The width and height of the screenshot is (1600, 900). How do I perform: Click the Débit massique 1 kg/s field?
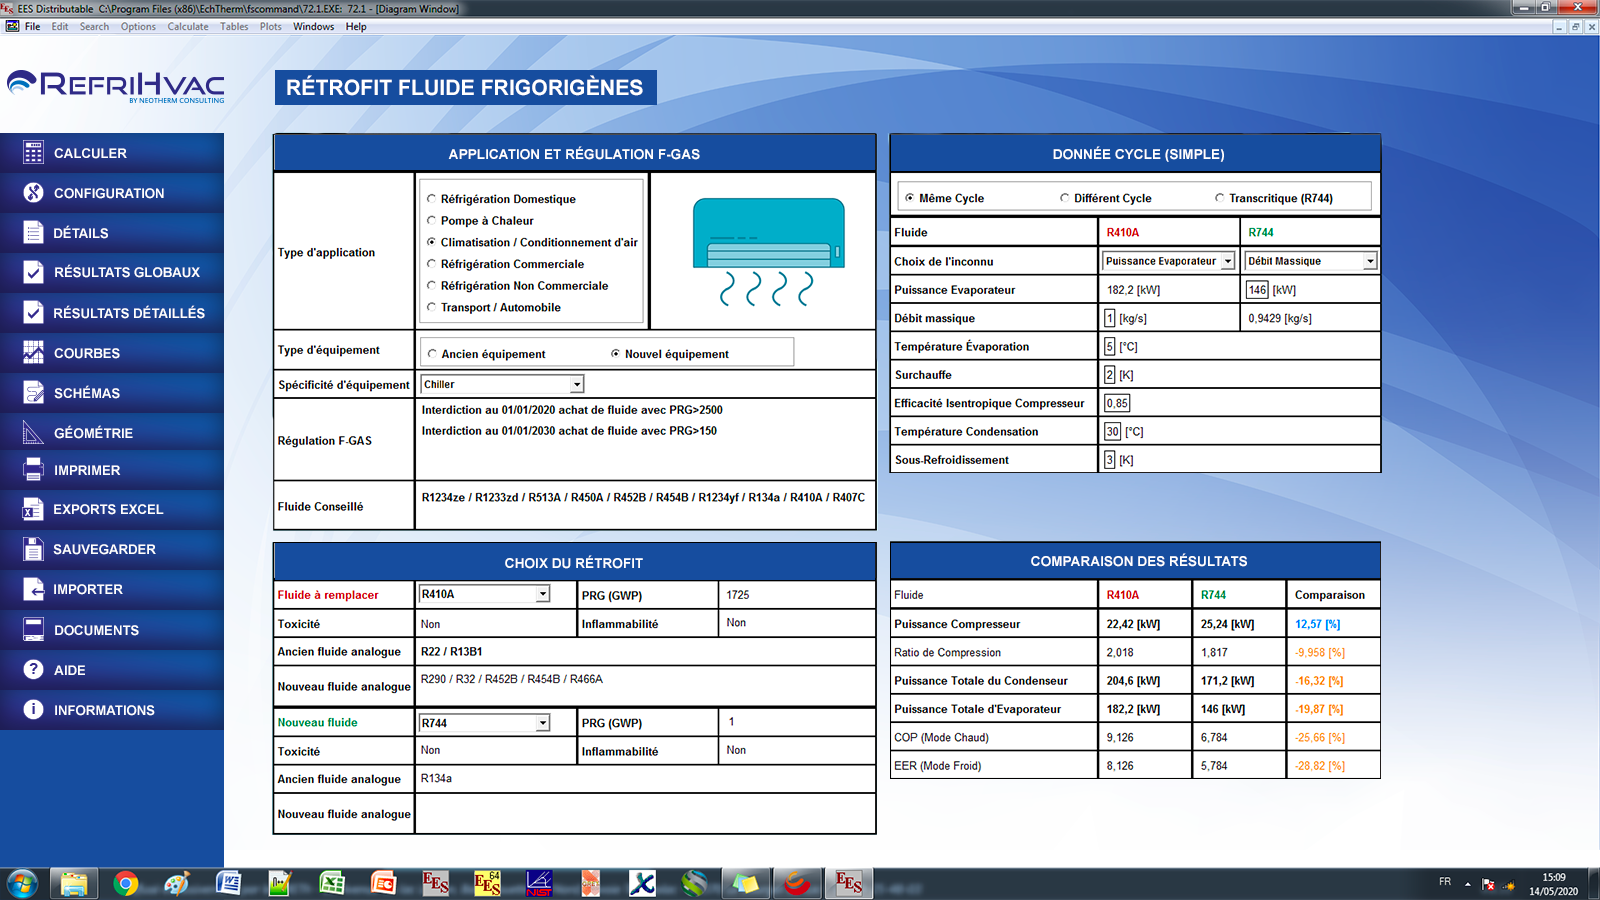coord(1110,318)
